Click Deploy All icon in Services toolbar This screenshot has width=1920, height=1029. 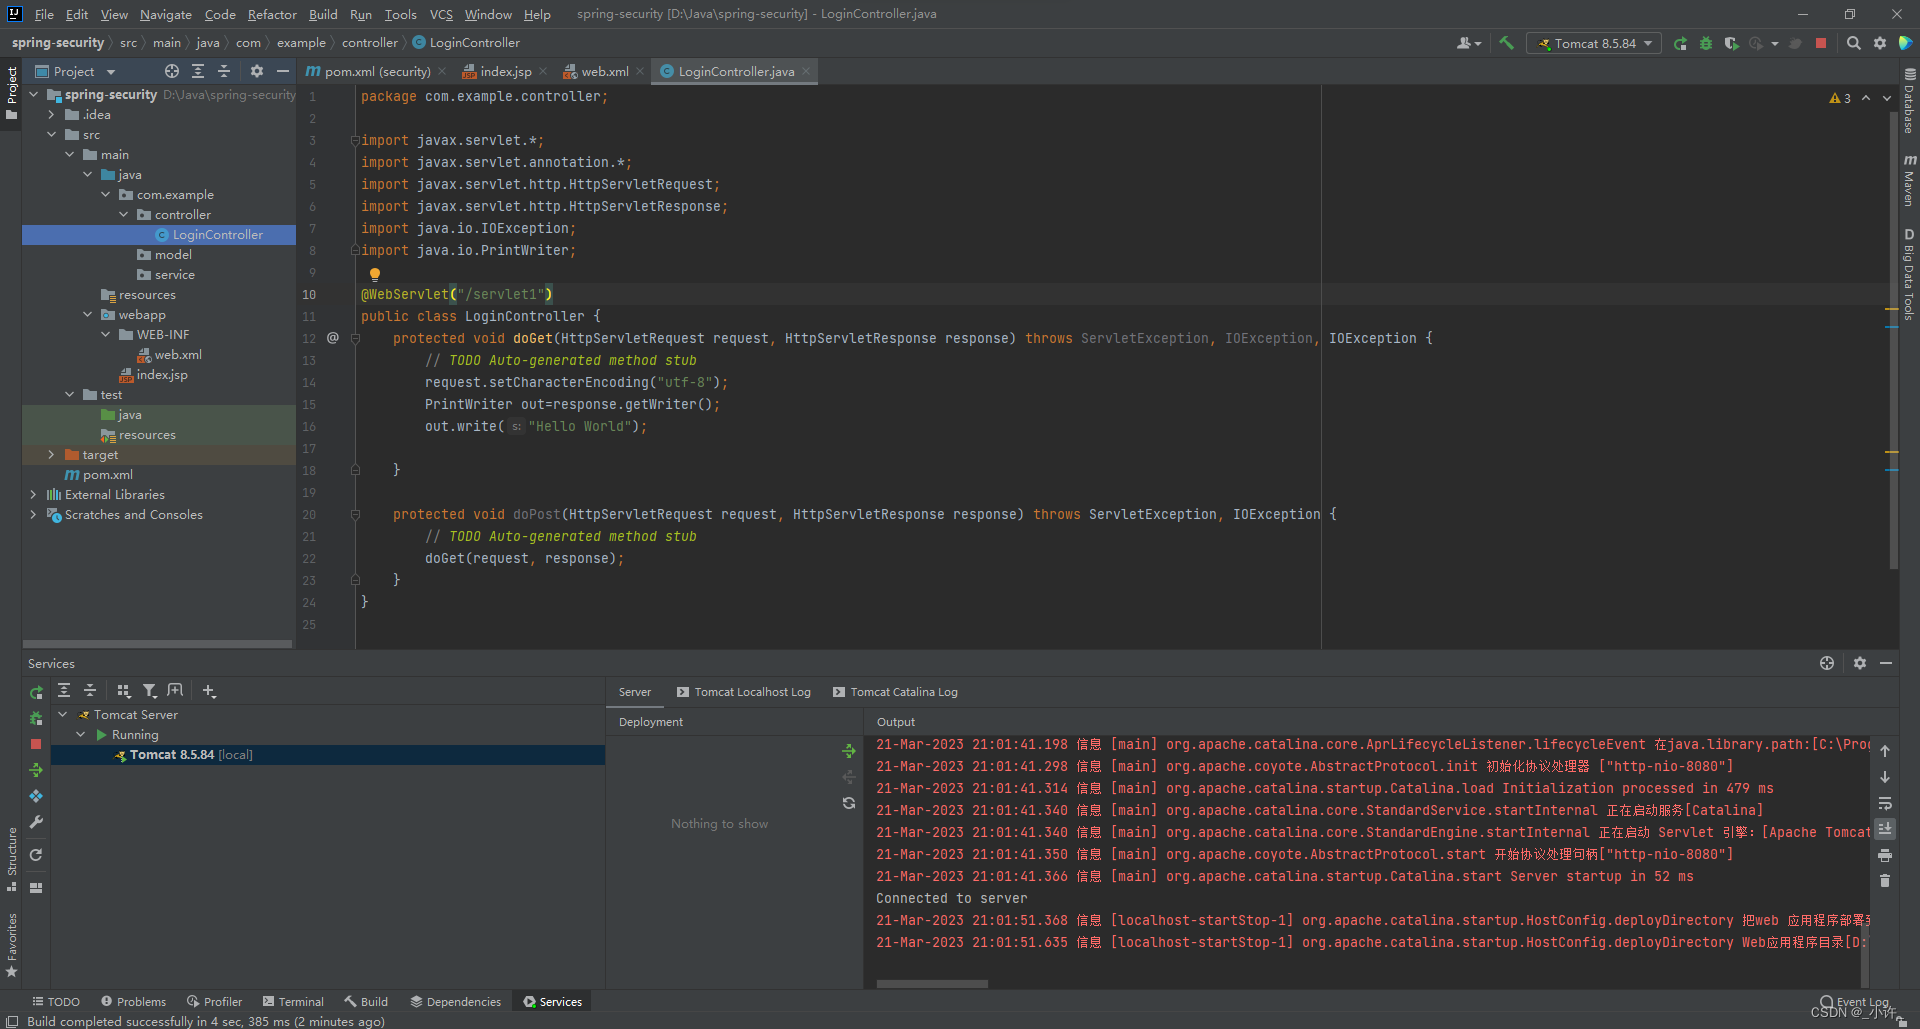[36, 770]
